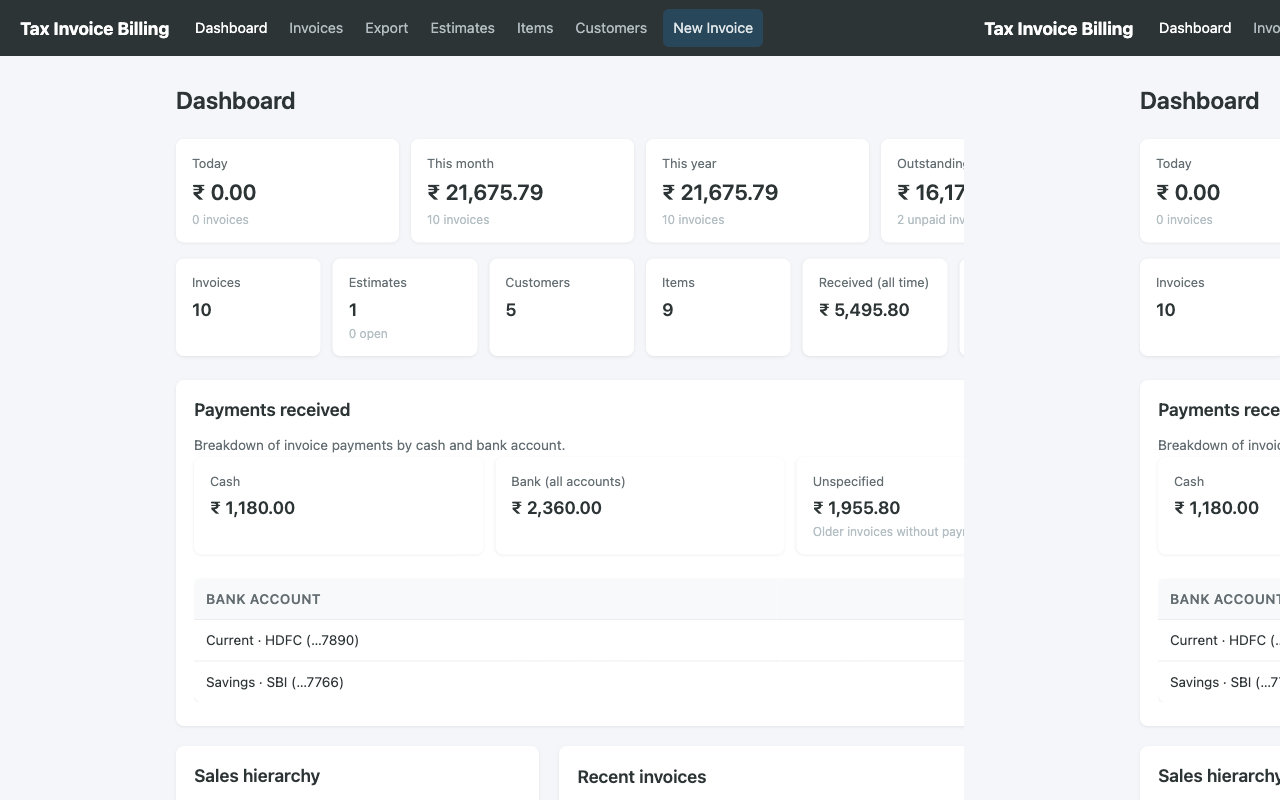This screenshot has width=1280, height=800.
Task: Select Current · HDFC row in right window
Action: (1219, 640)
